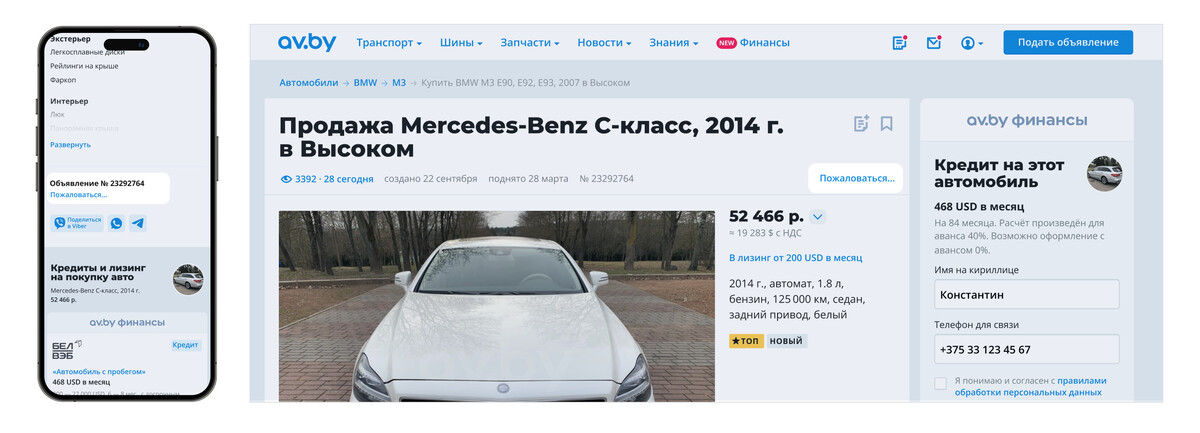
Task: Click the Развернуть link on the phone
Action: tap(70, 145)
